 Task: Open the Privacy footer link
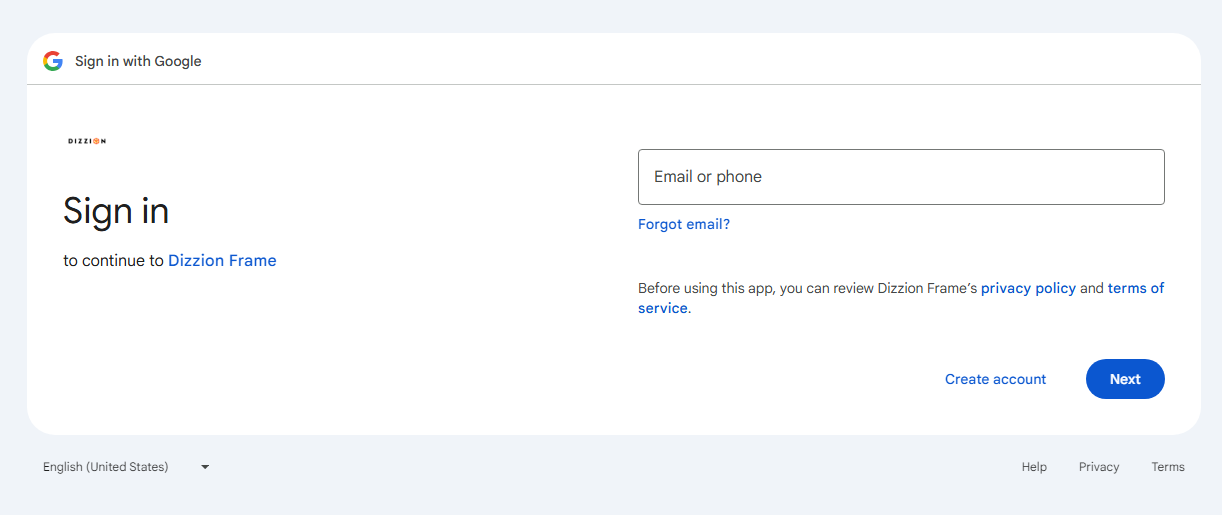[1099, 467]
